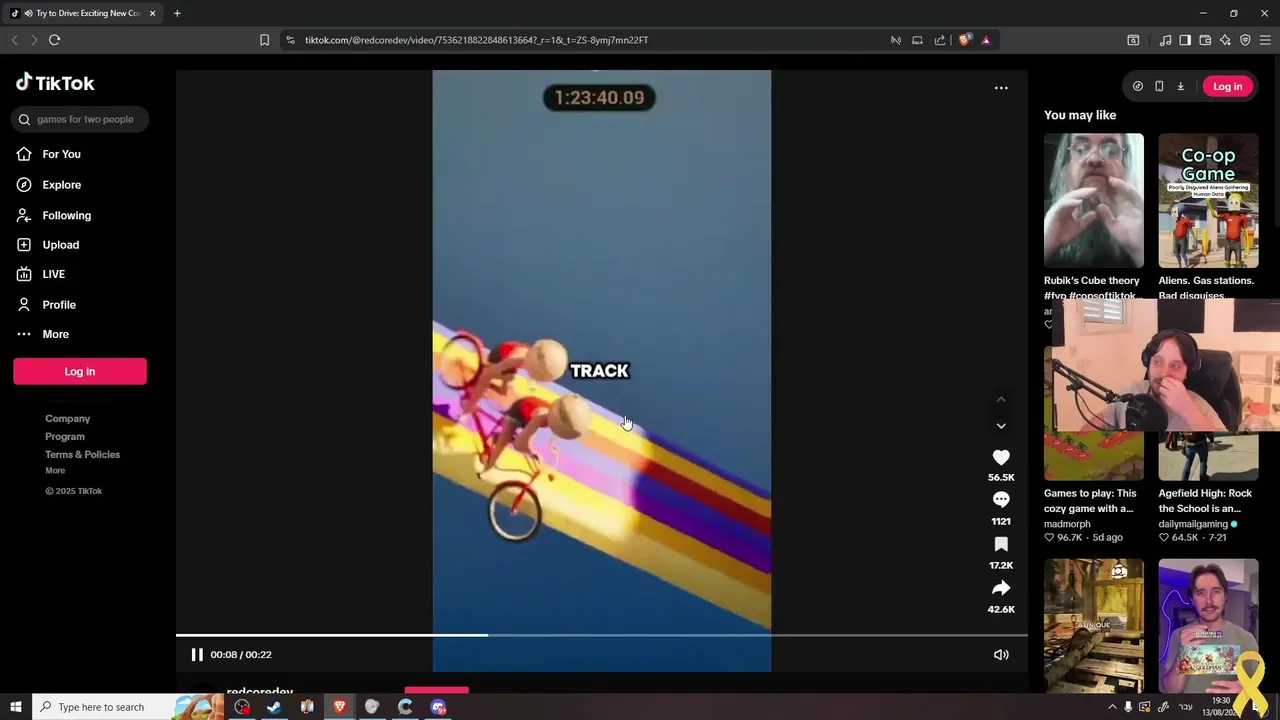Pause the video playback
Image resolution: width=1280 pixels, height=720 pixels.
[x=197, y=655]
